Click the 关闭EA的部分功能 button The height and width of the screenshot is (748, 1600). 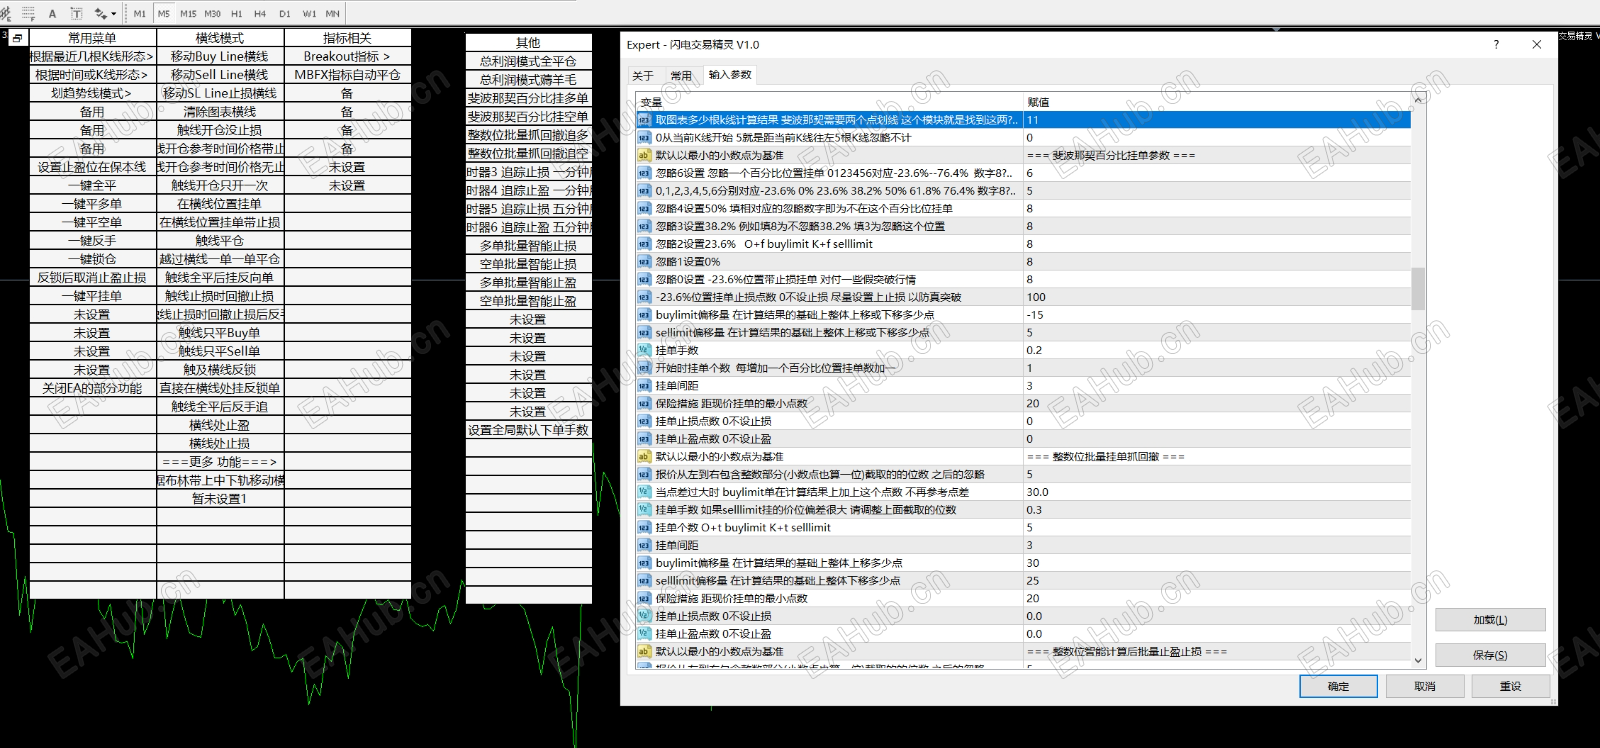[x=92, y=388]
